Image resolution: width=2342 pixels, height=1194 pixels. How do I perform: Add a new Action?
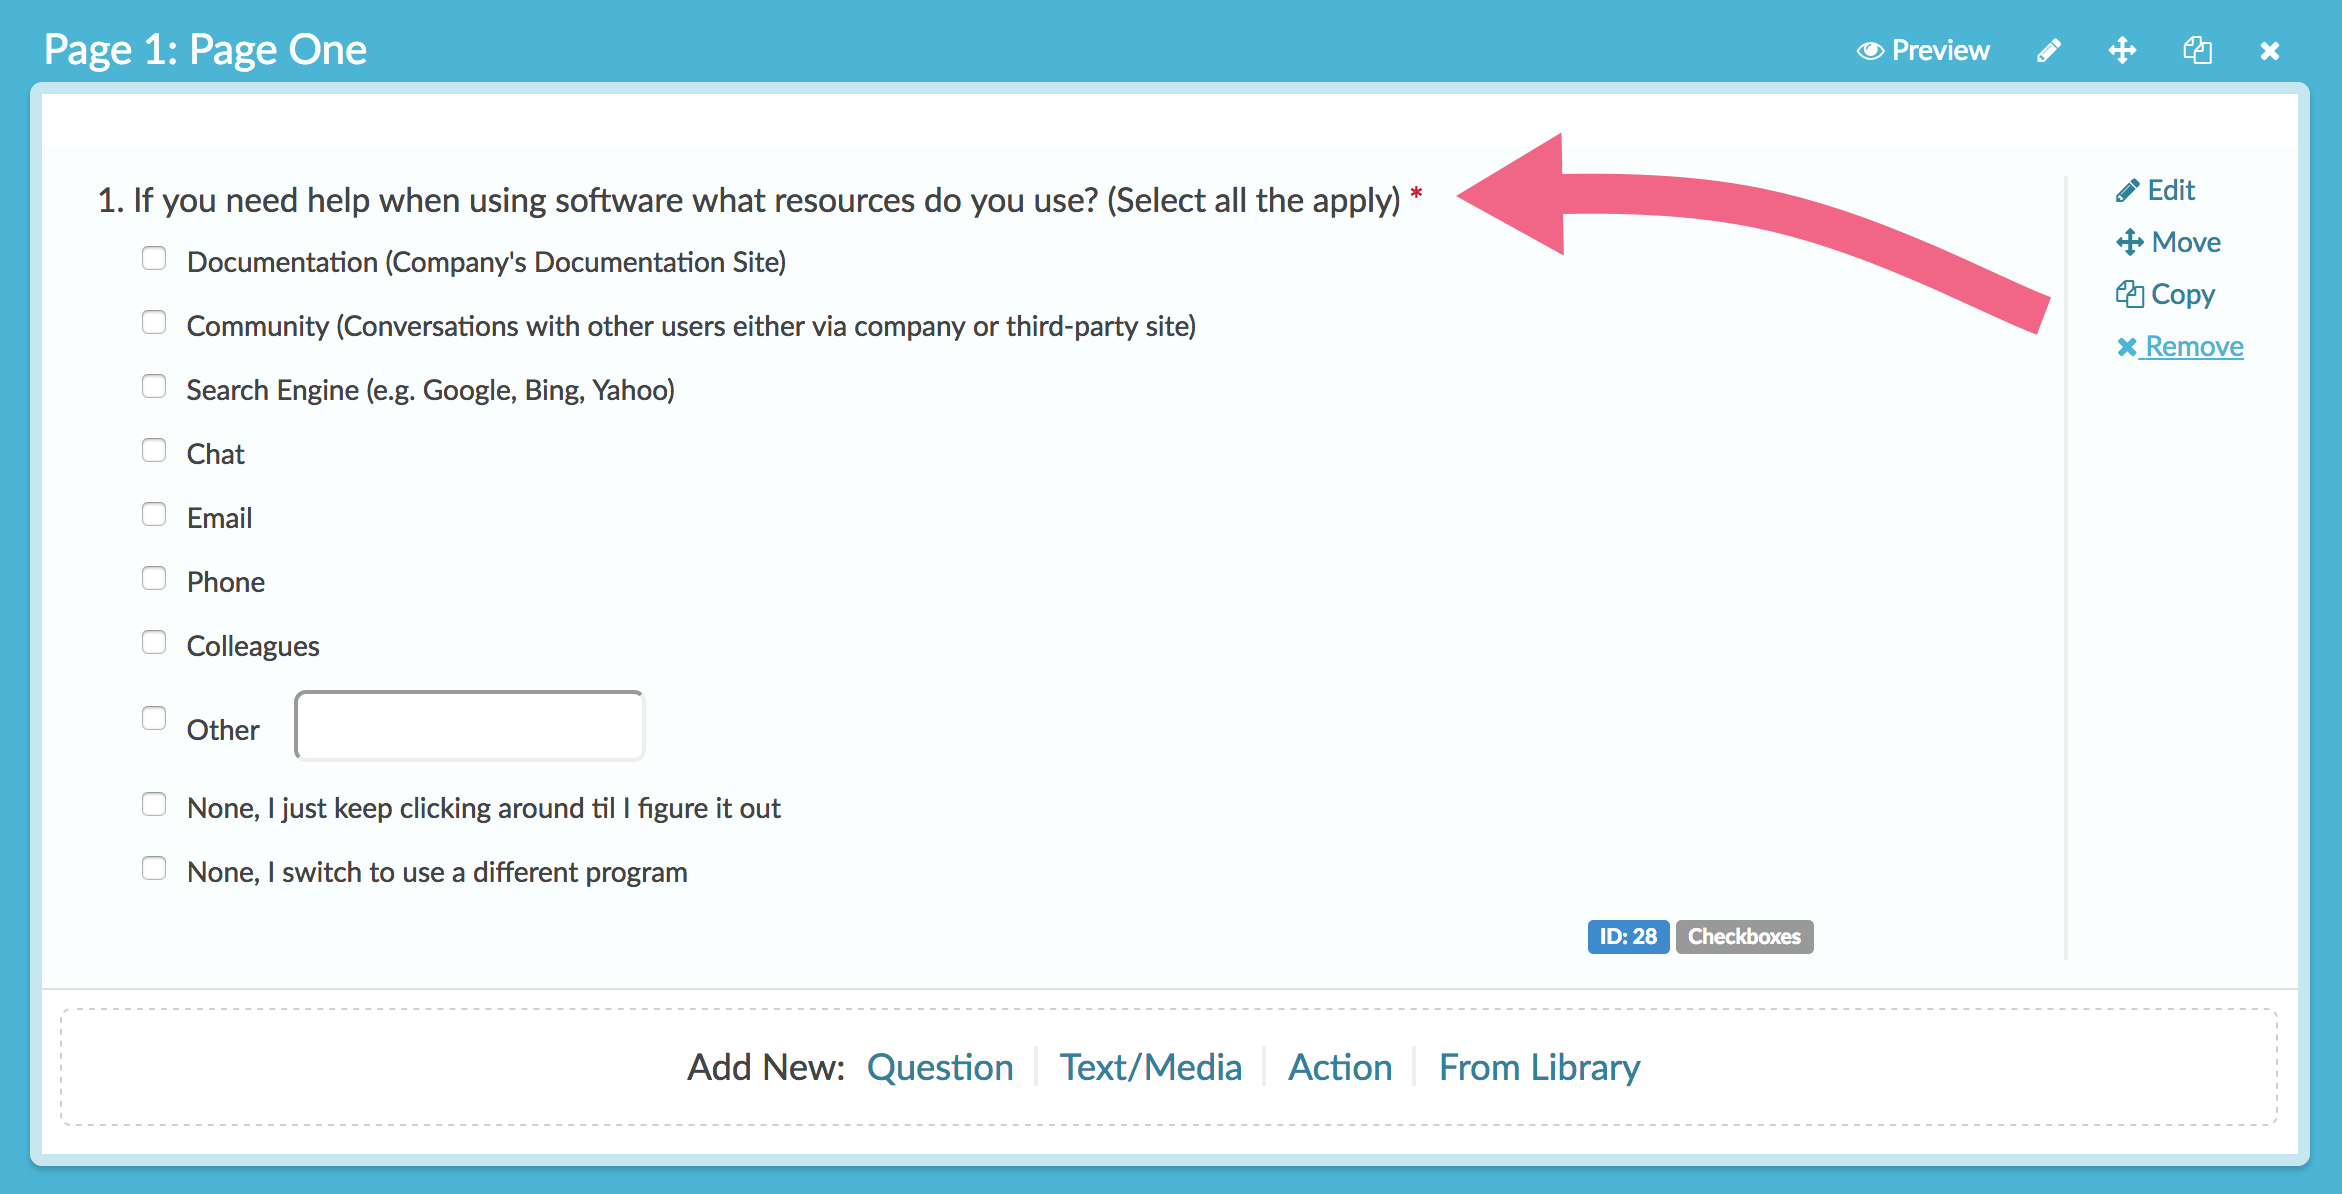click(x=1340, y=1068)
